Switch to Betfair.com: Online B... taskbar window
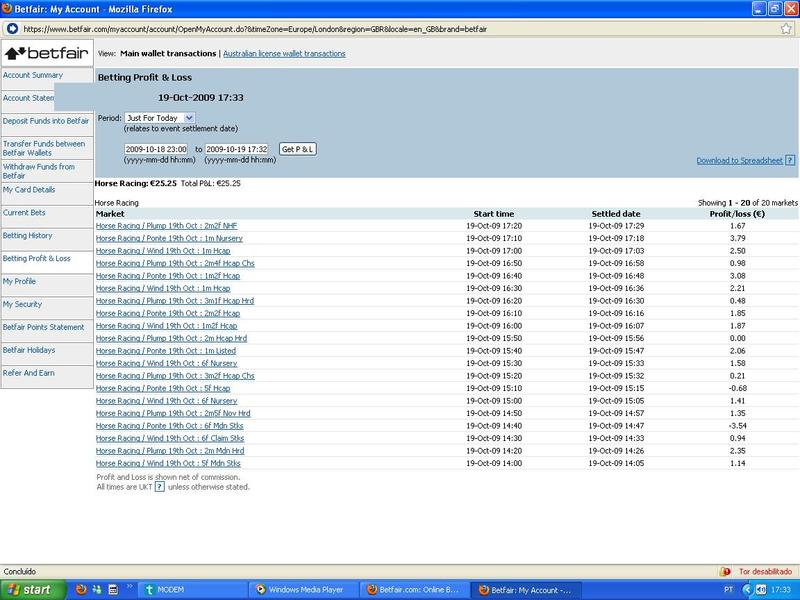 [x=415, y=590]
